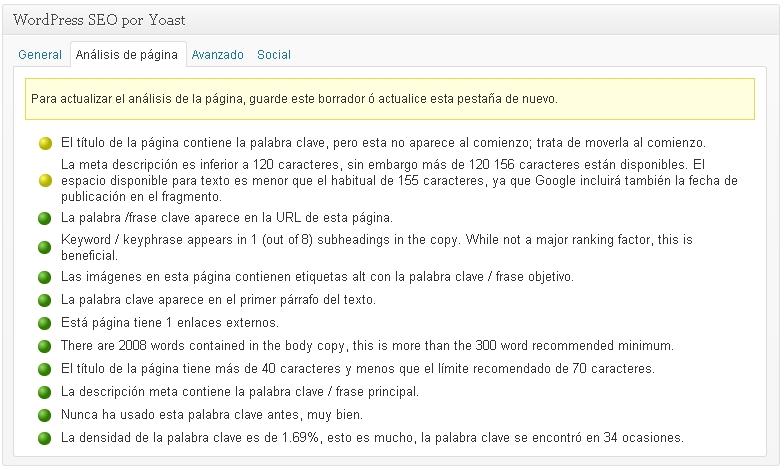Select text 'Nunca ha usado esta palabra clave antes'
Screen dimensions: 784x470
click(180, 415)
